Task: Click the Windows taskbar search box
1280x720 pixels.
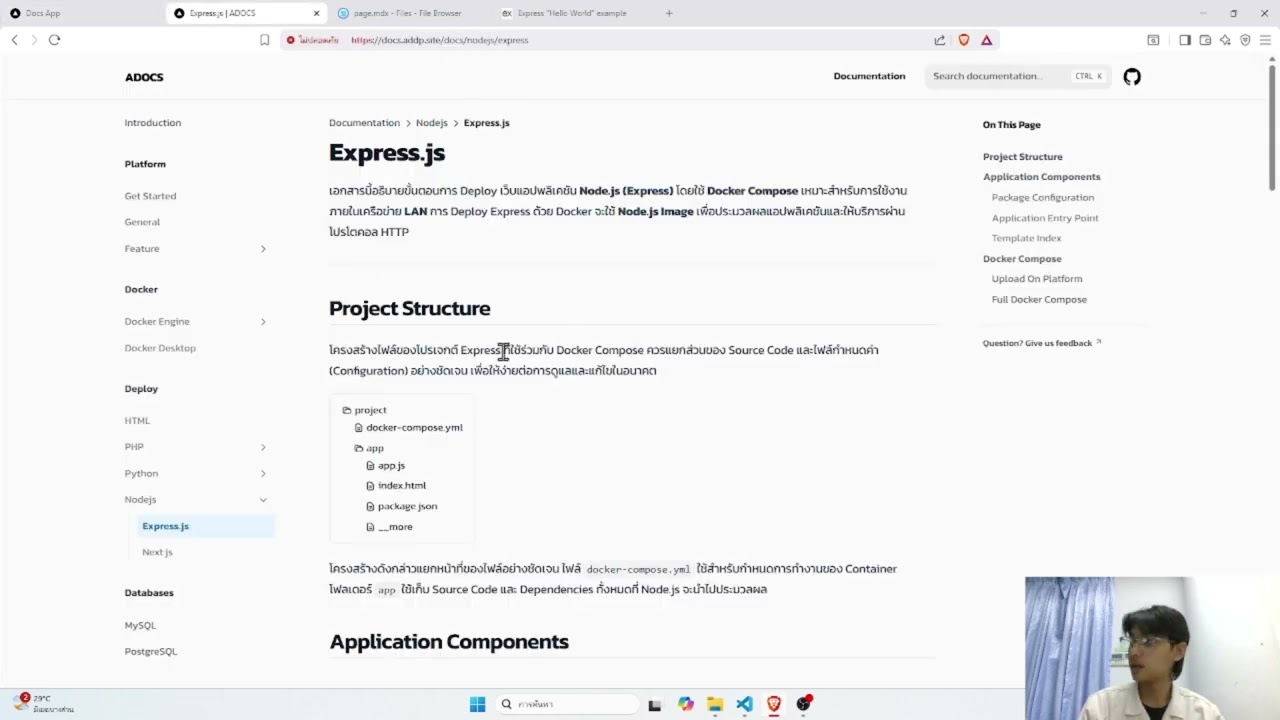Action: point(567,704)
